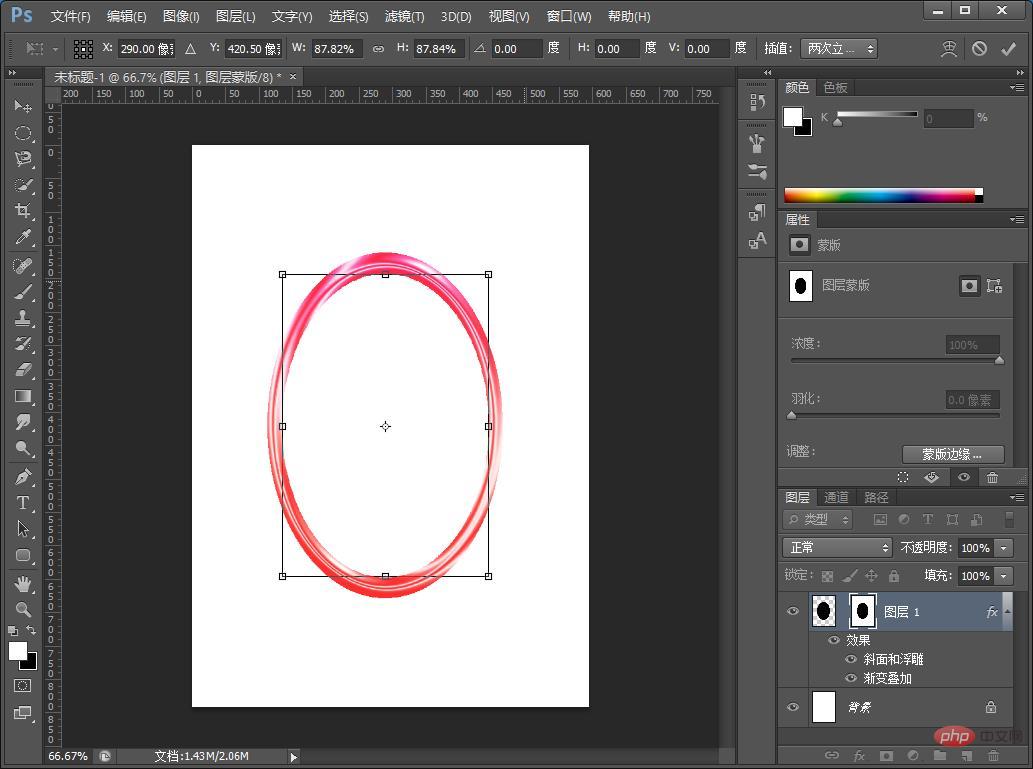Open the 图像(I) menu
This screenshot has width=1033, height=769.
[181, 16]
